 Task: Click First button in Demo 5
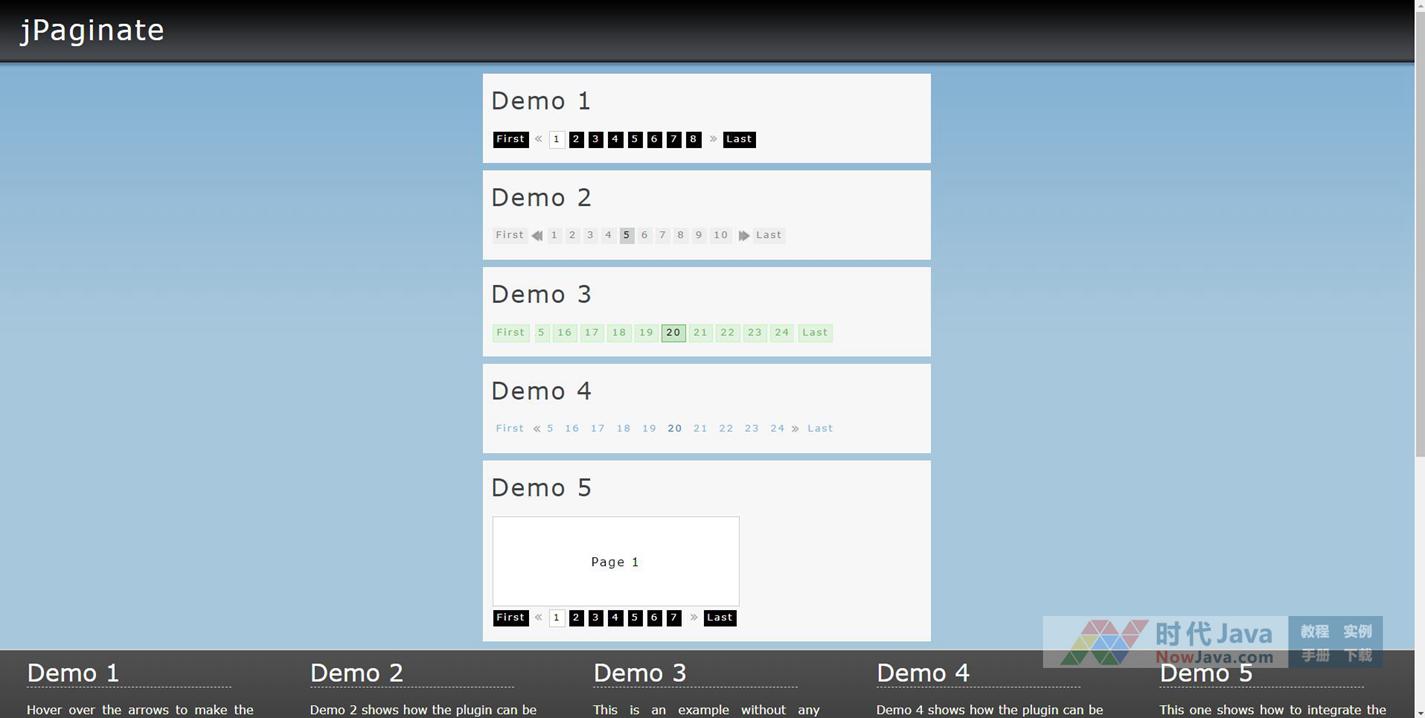(510, 617)
